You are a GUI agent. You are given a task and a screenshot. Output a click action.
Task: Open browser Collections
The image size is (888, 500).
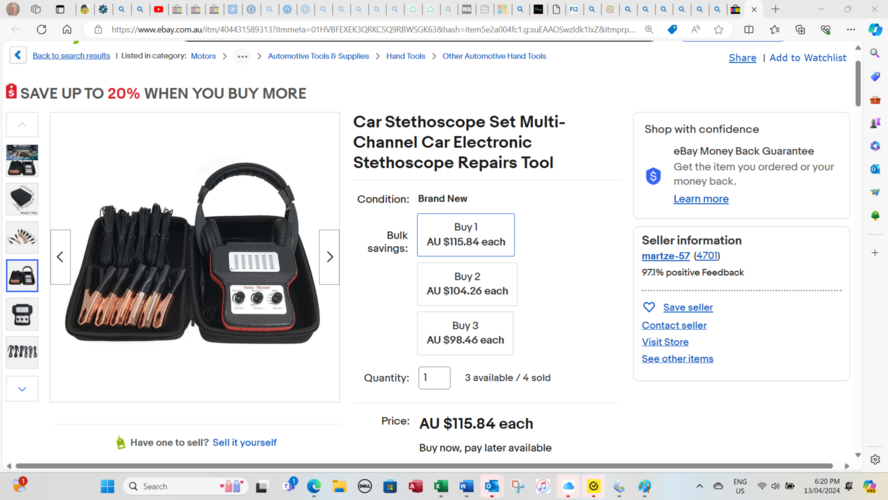pyautogui.click(x=800, y=29)
